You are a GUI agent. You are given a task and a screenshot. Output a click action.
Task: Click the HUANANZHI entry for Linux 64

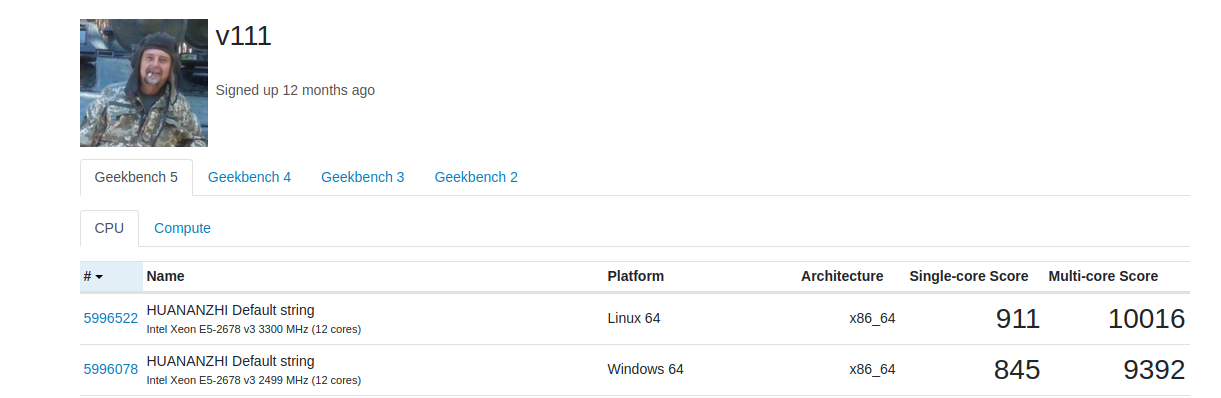coord(230,310)
